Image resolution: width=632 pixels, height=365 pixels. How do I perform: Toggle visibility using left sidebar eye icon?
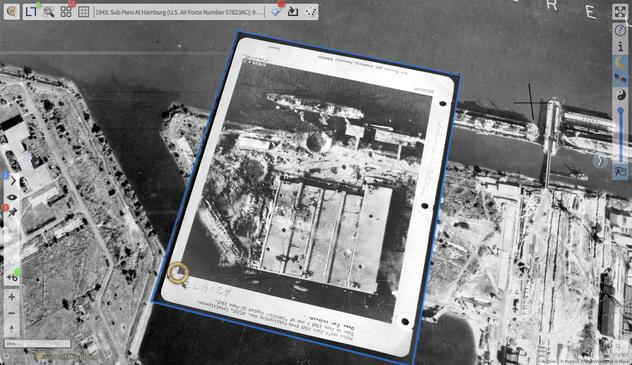[12, 197]
